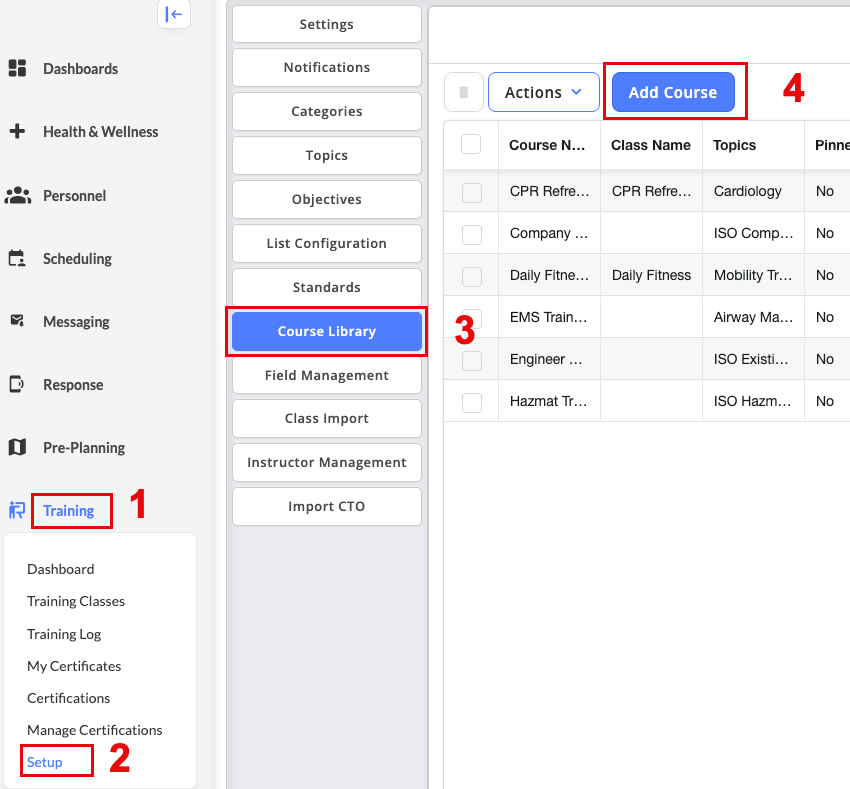Sort by the Course Name column header
Image resolution: width=850 pixels, height=789 pixels.
547,145
